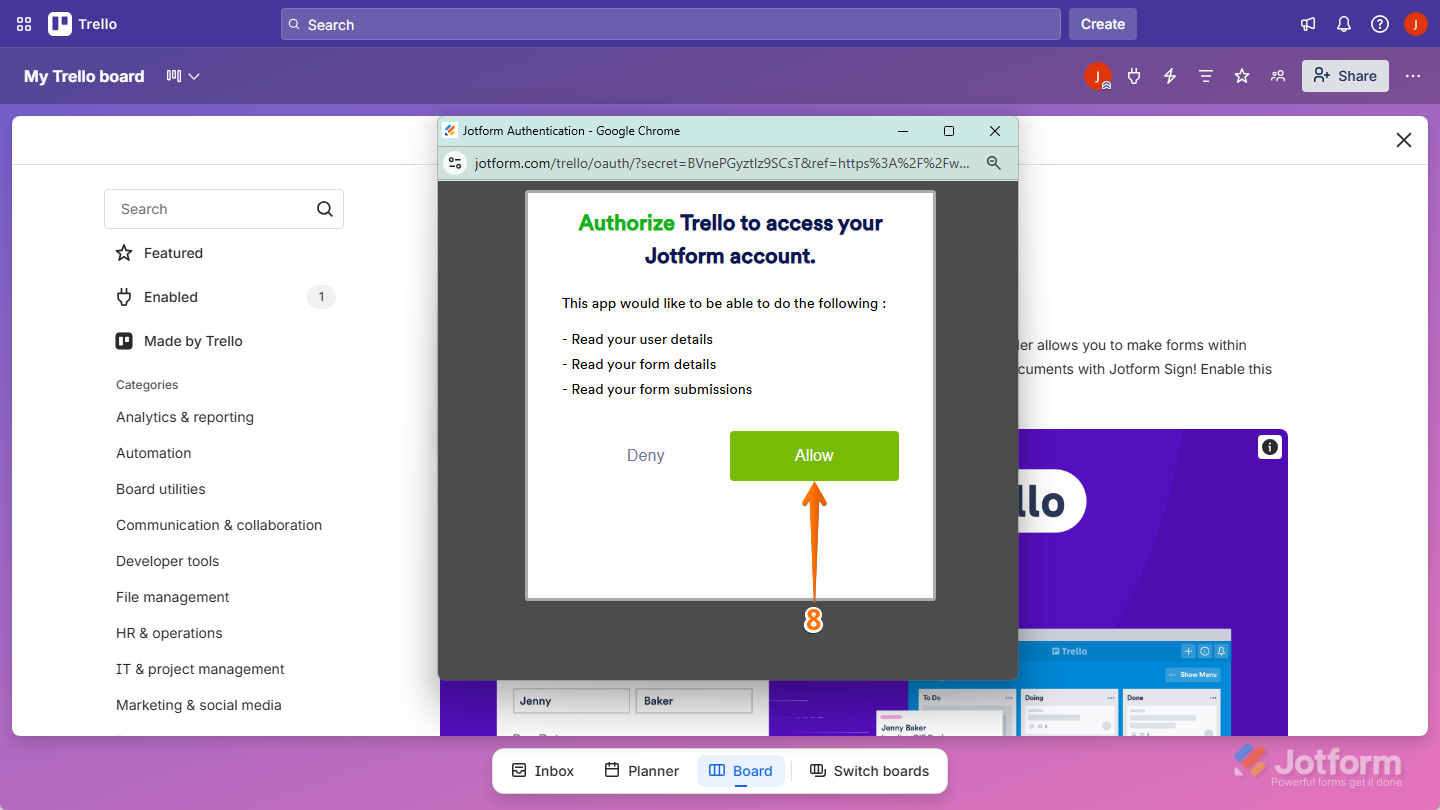Open the Inbox tab

tap(541, 770)
